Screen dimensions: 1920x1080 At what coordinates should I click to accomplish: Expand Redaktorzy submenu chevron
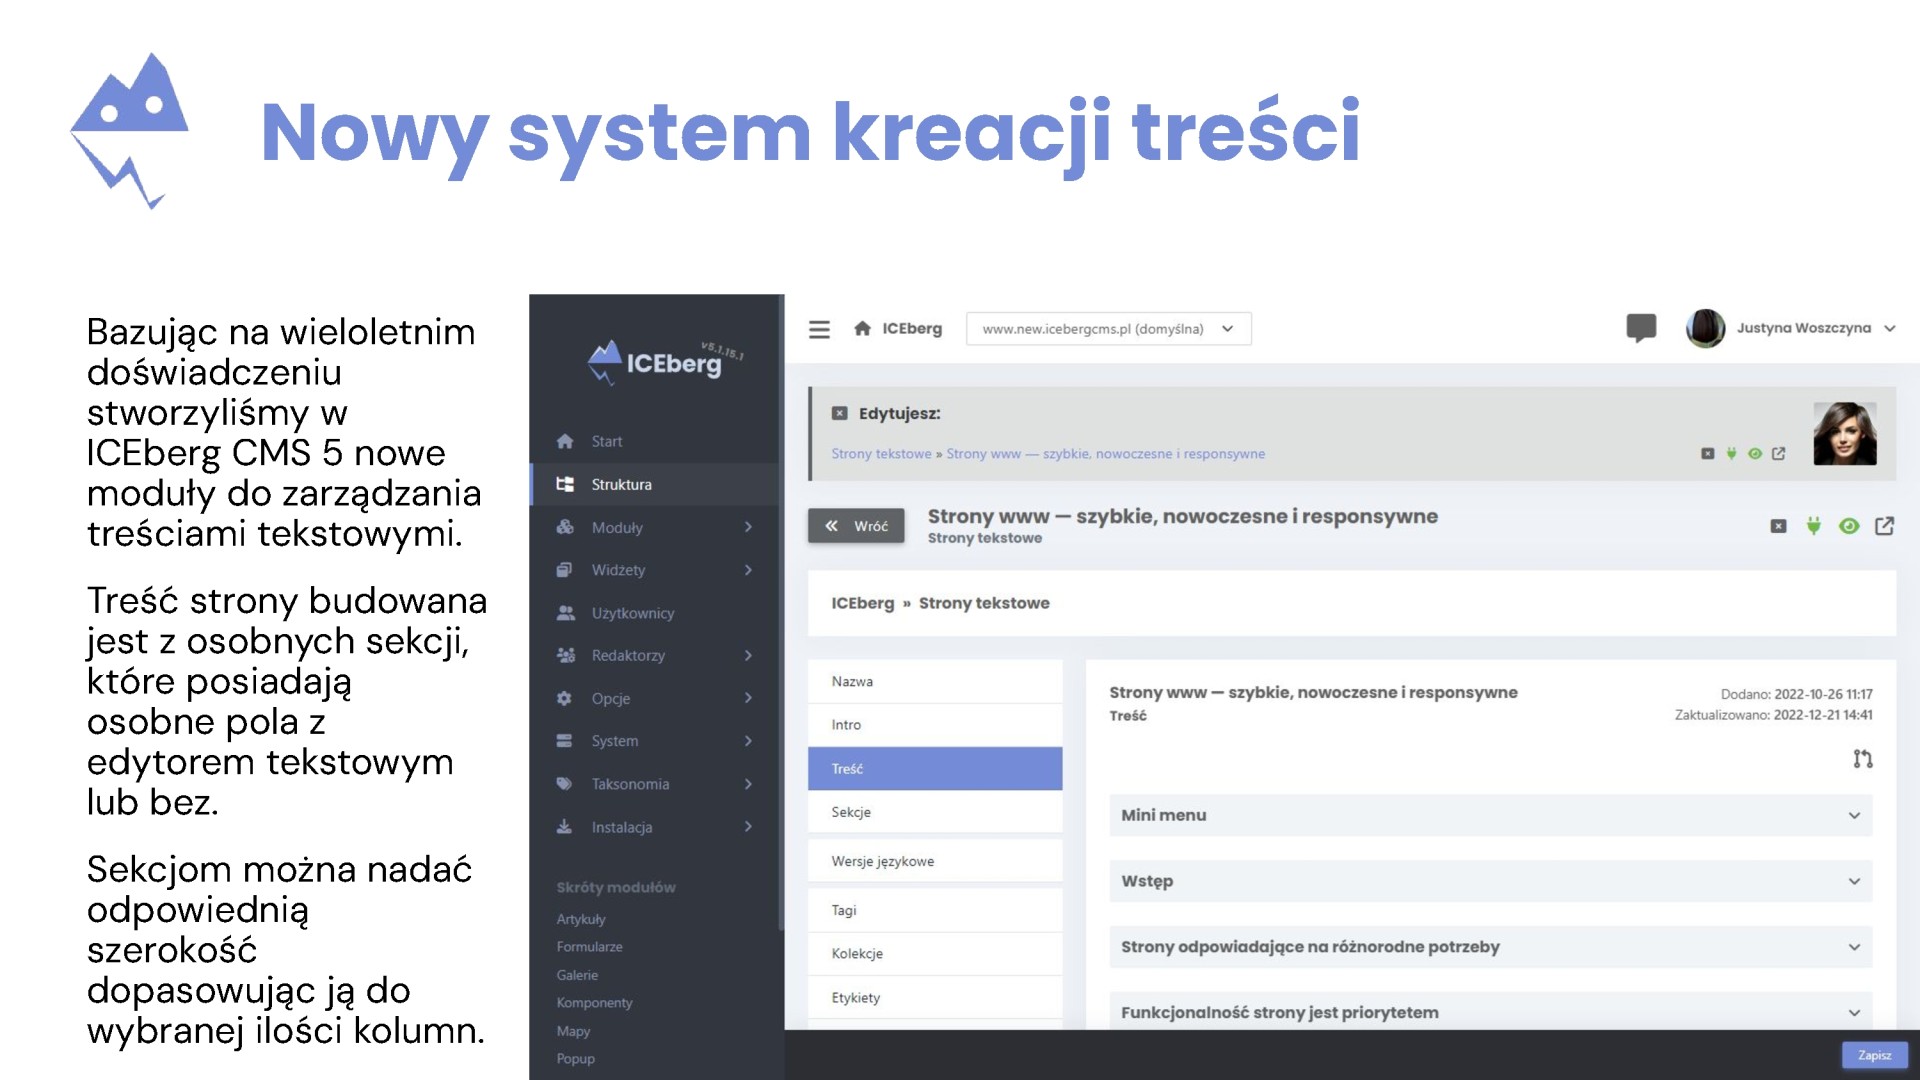coord(748,656)
